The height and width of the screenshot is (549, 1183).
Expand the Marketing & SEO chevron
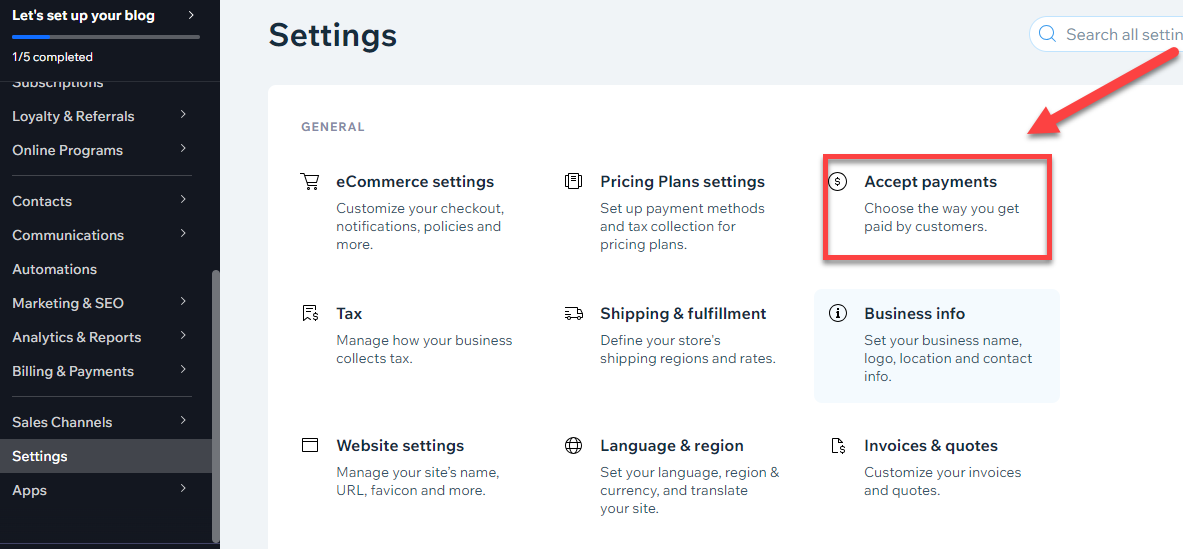183,302
